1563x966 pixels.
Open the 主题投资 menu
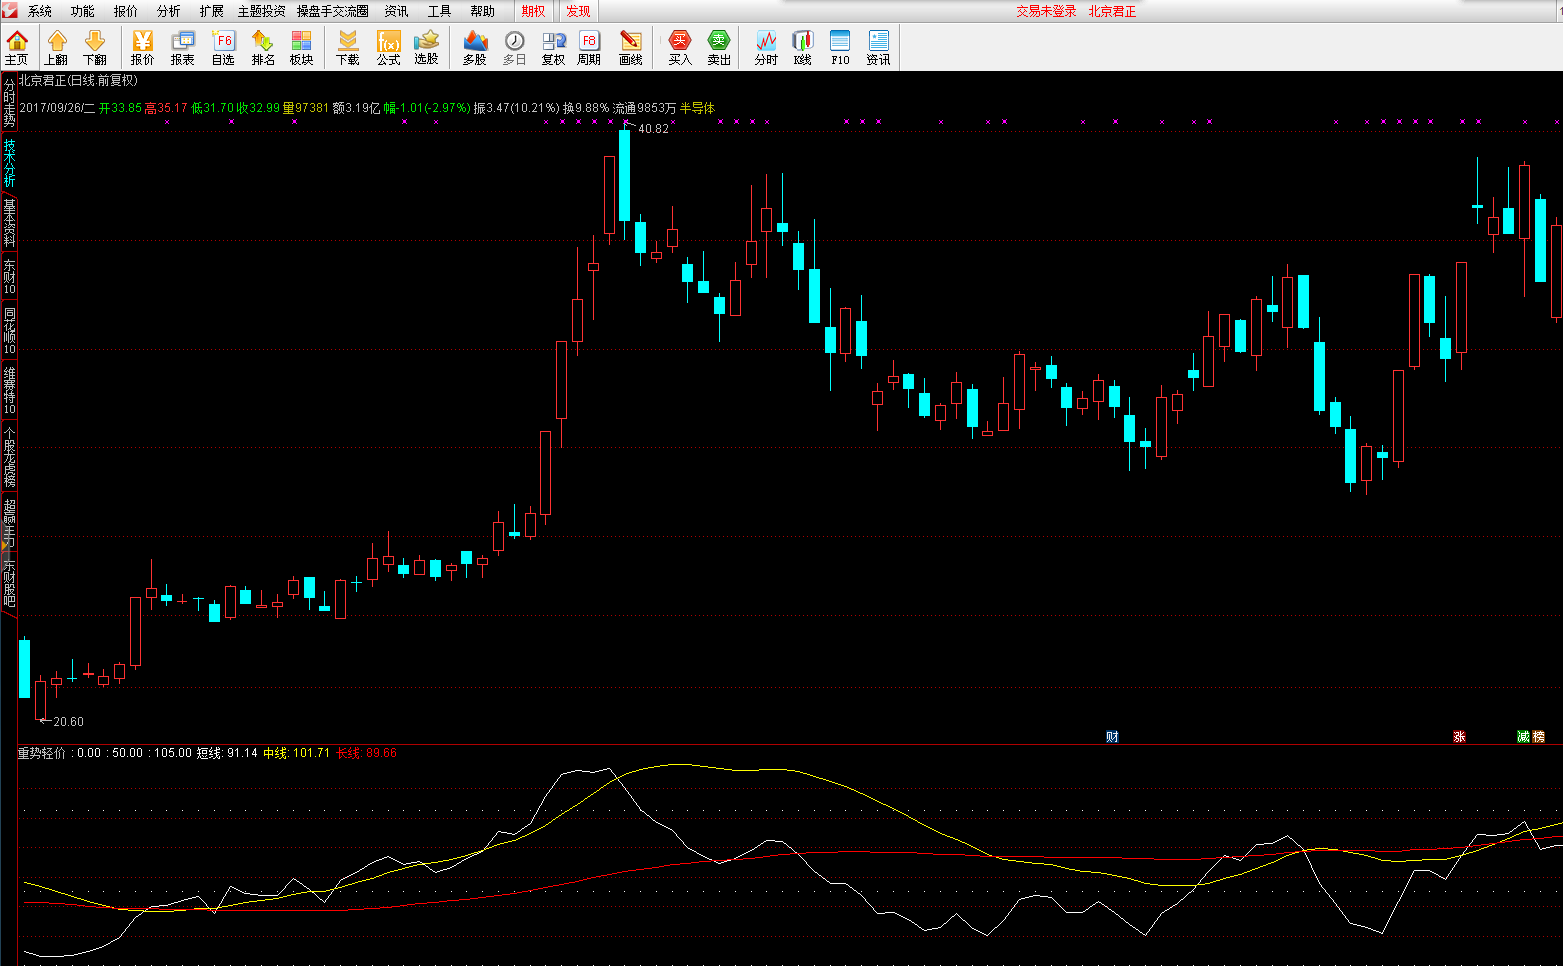click(x=261, y=11)
